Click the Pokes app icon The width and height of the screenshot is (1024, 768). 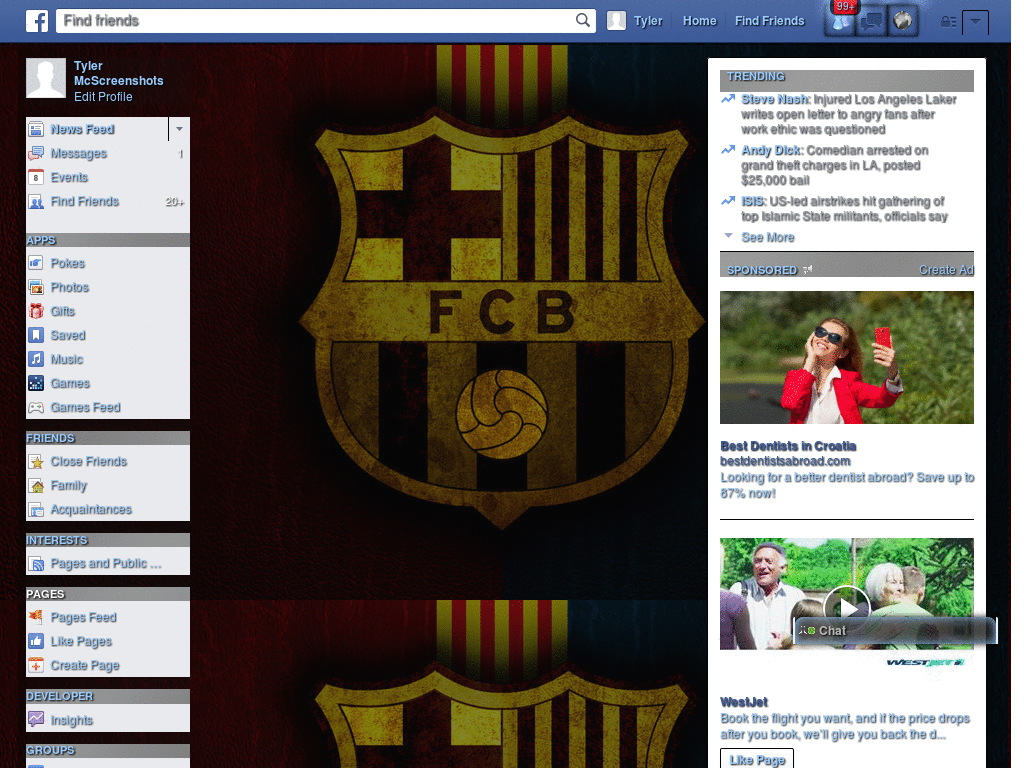(36, 263)
